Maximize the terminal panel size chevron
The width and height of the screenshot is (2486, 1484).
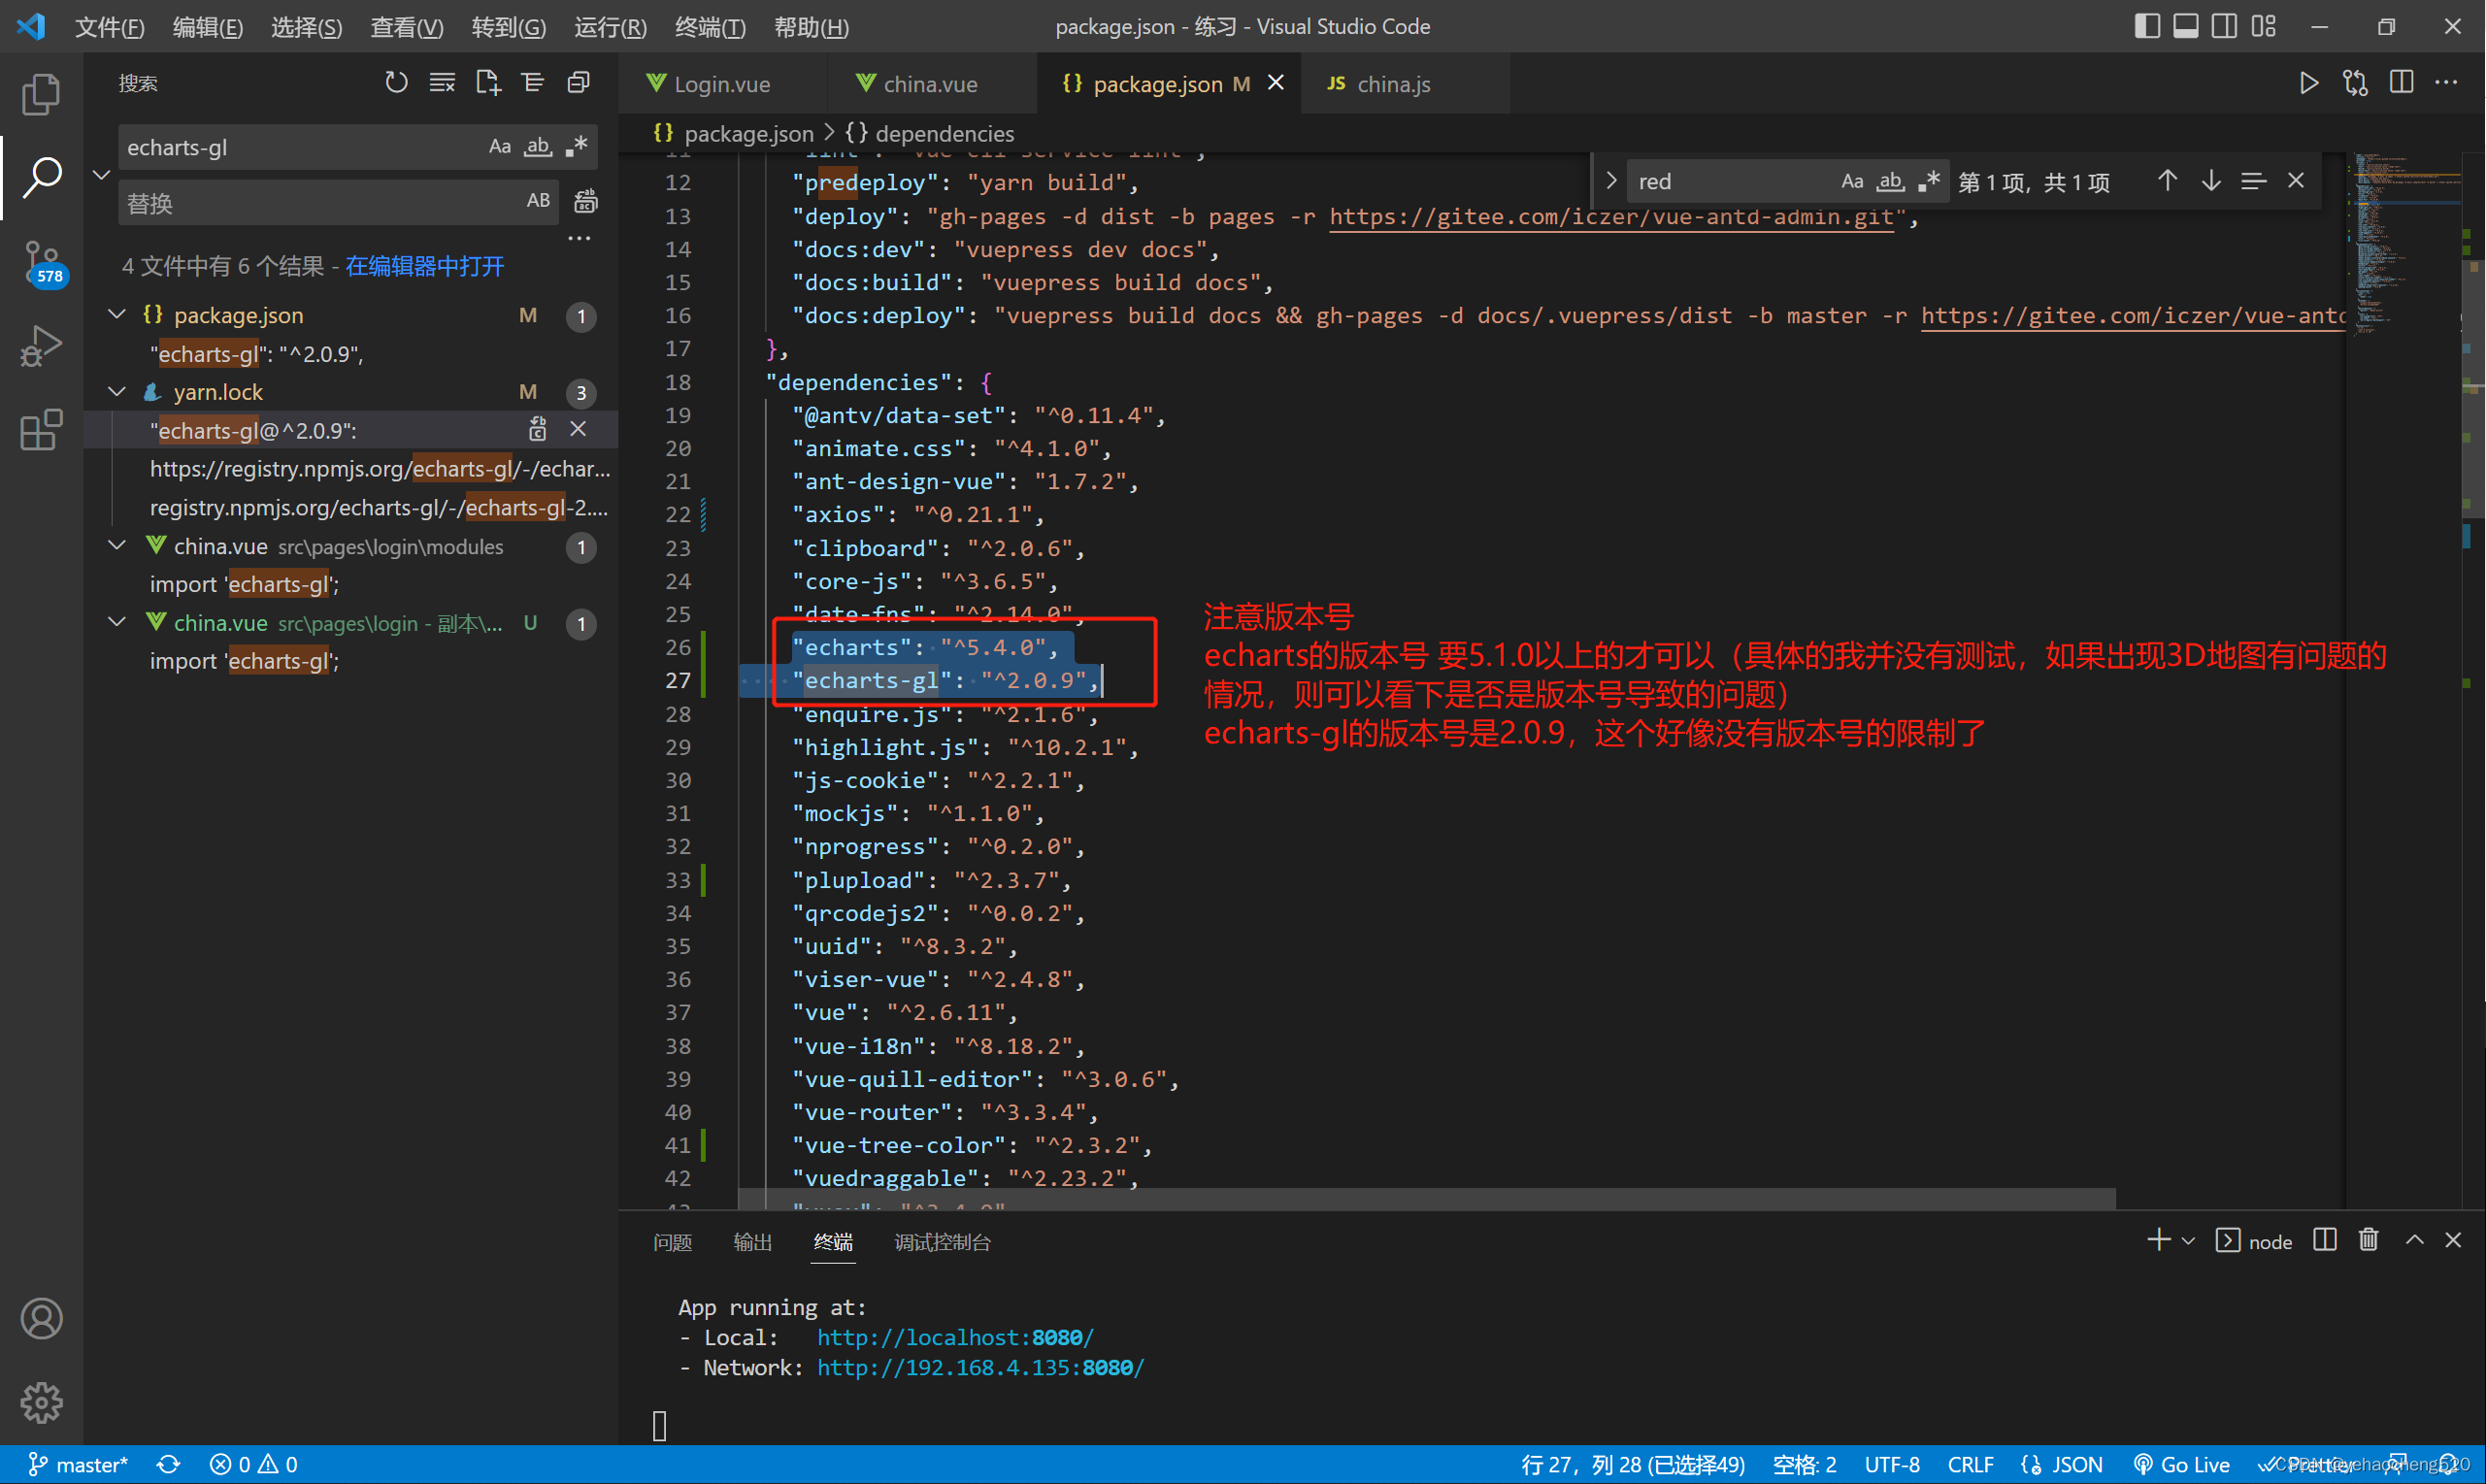click(x=2415, y=1240)
